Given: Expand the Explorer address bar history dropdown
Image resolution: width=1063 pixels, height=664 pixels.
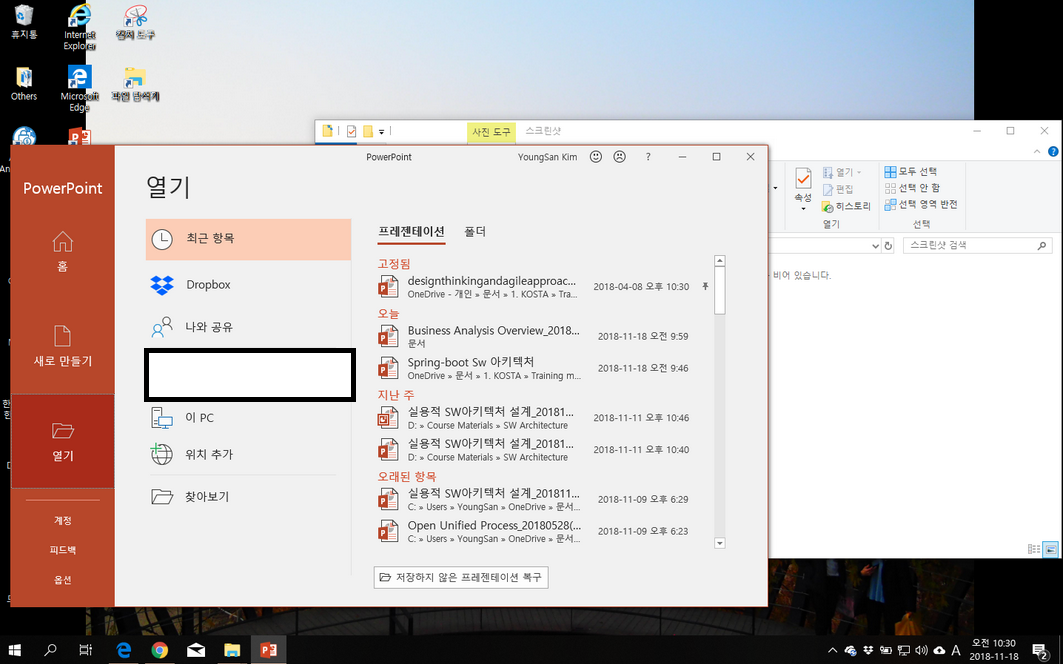Looking at the screenshot, I should pos(875,246).
